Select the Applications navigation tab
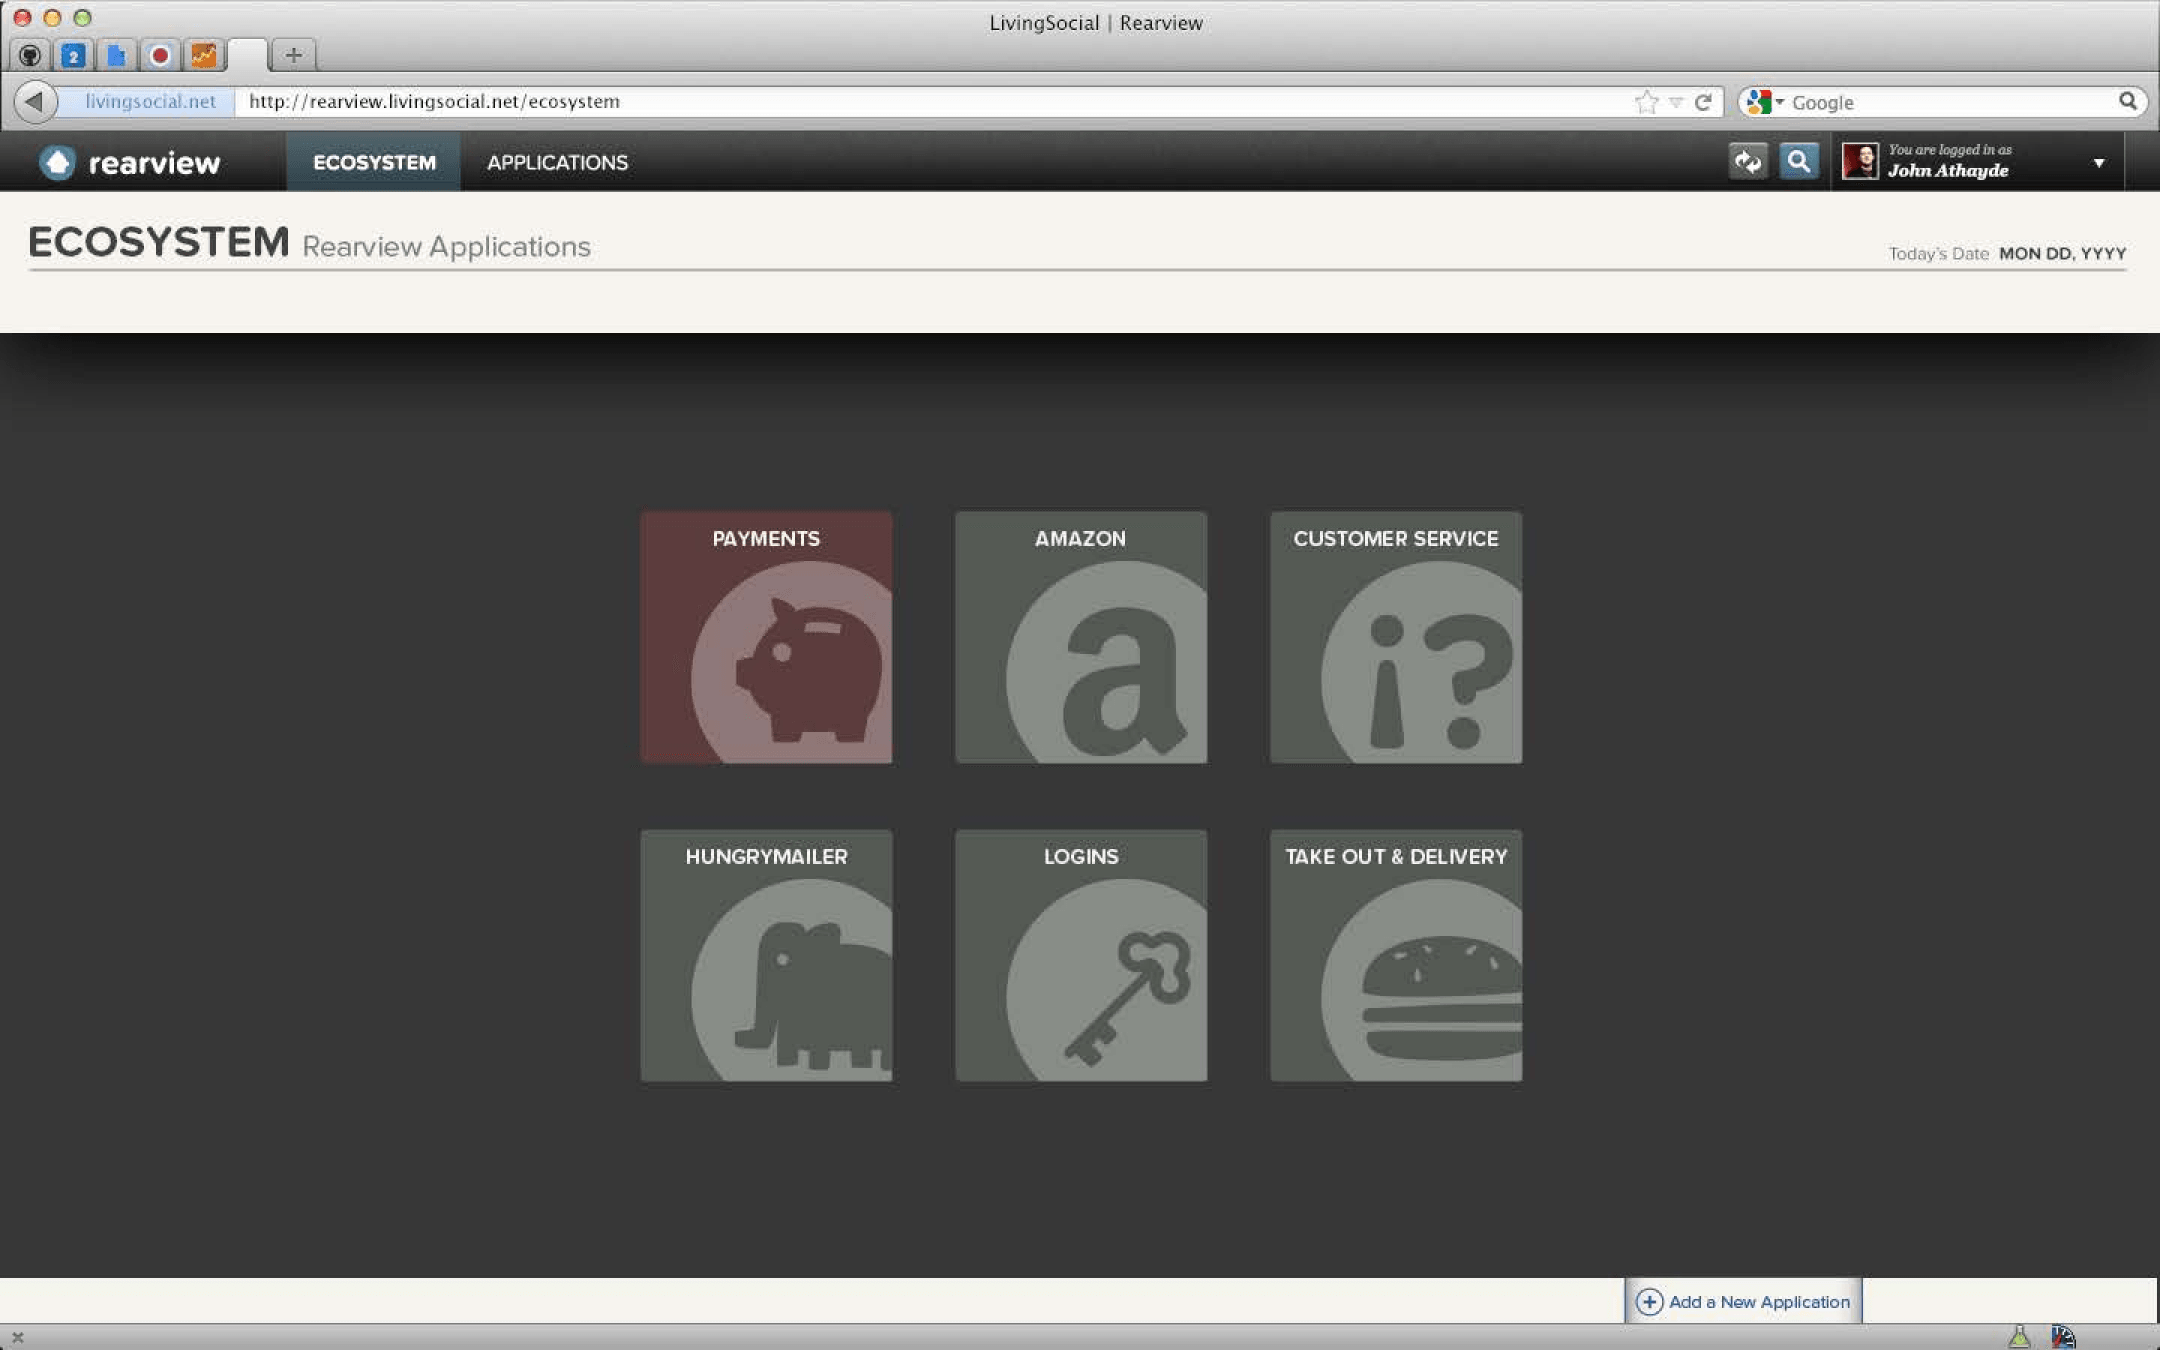Image resolution: width=2160 pixels, height=1350 pixels. click(x=557, y=162)
